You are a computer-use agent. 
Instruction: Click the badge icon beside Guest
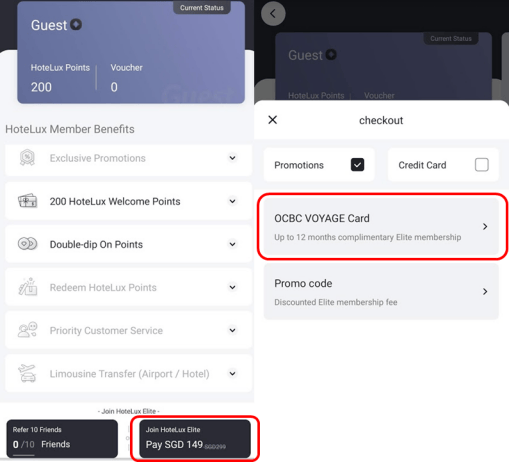pos(76,25)
